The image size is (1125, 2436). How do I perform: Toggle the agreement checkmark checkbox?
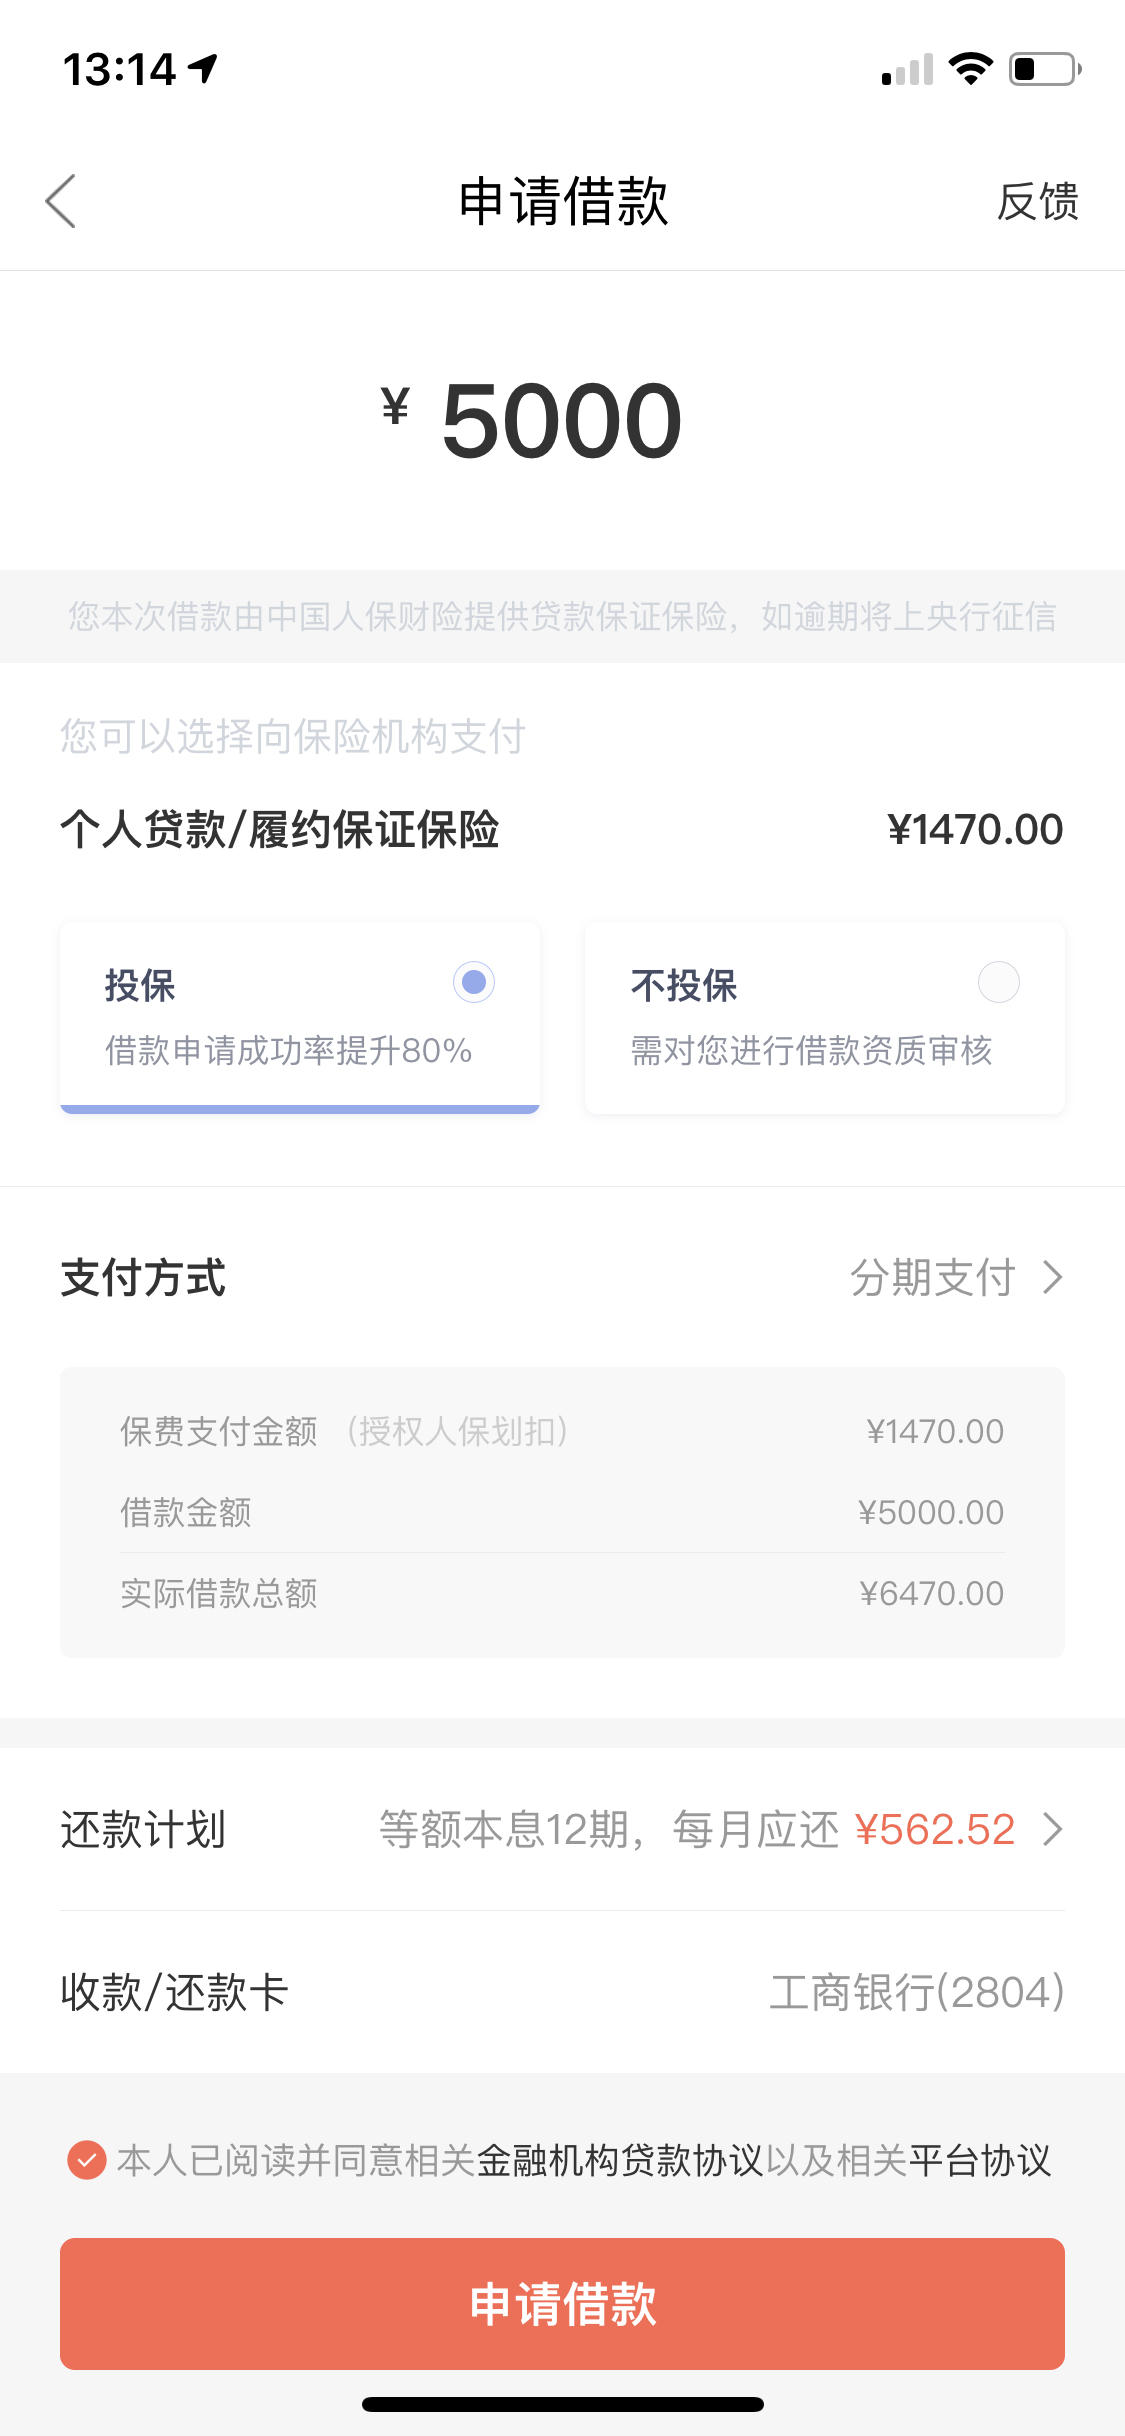tap(87, 2160)
